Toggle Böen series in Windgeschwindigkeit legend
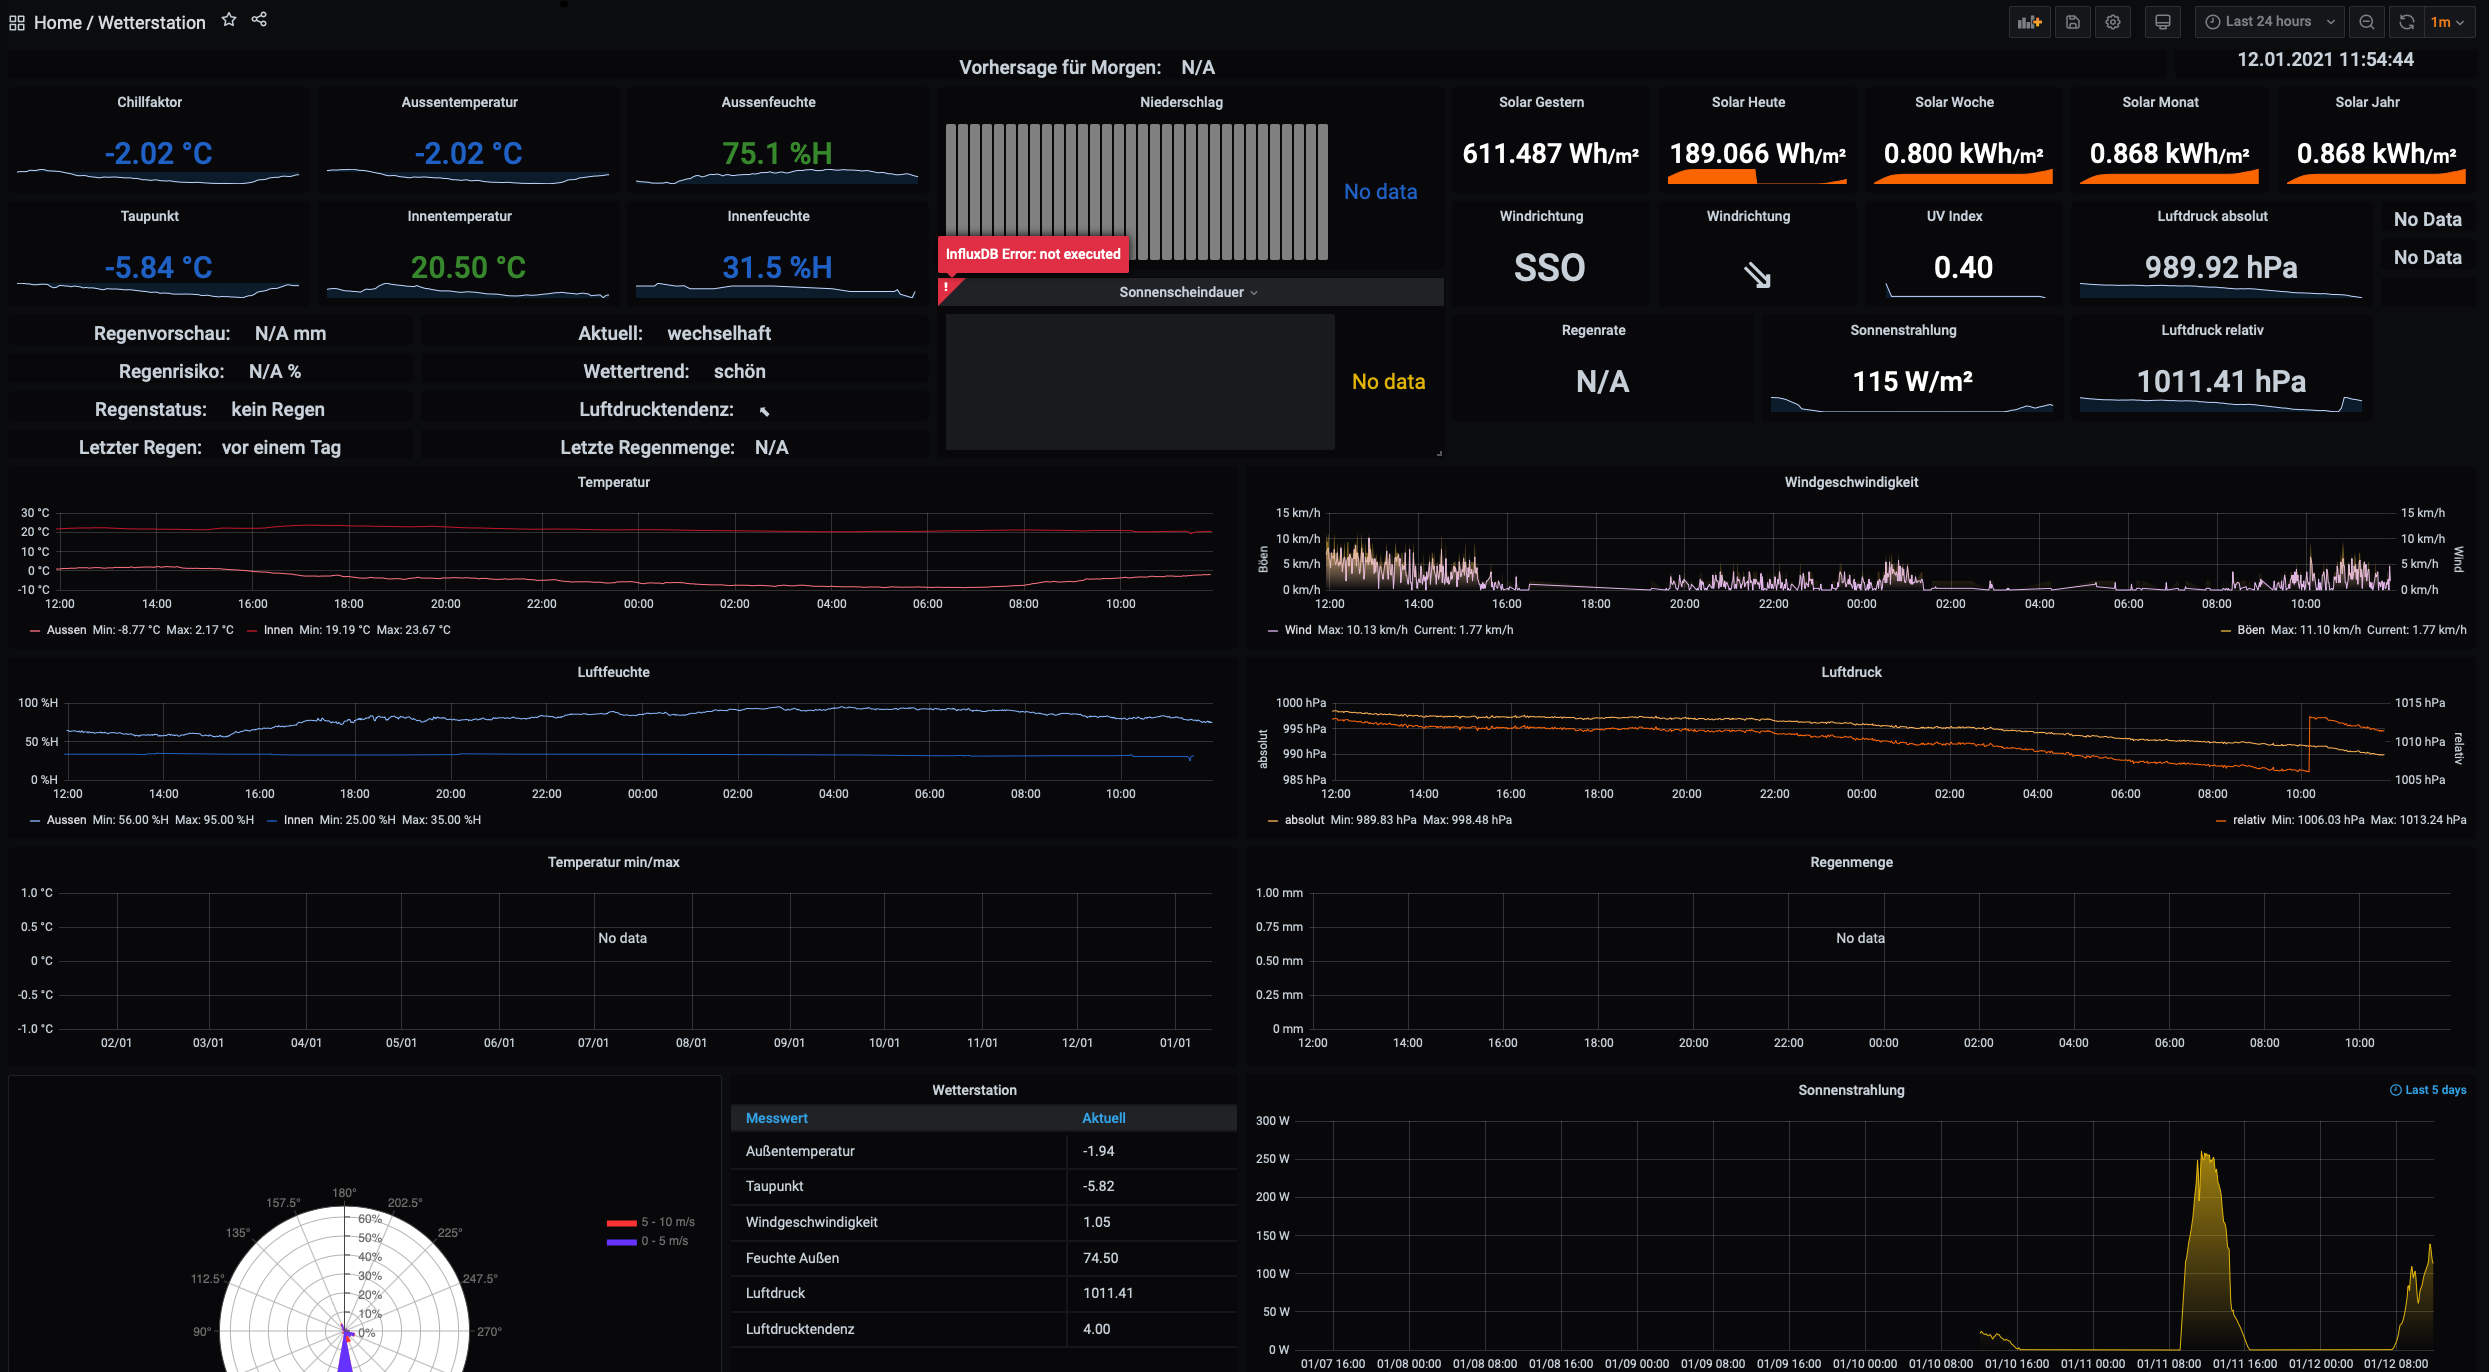Screen dimensions: 2489x1372 click(x=2251, y=630)
